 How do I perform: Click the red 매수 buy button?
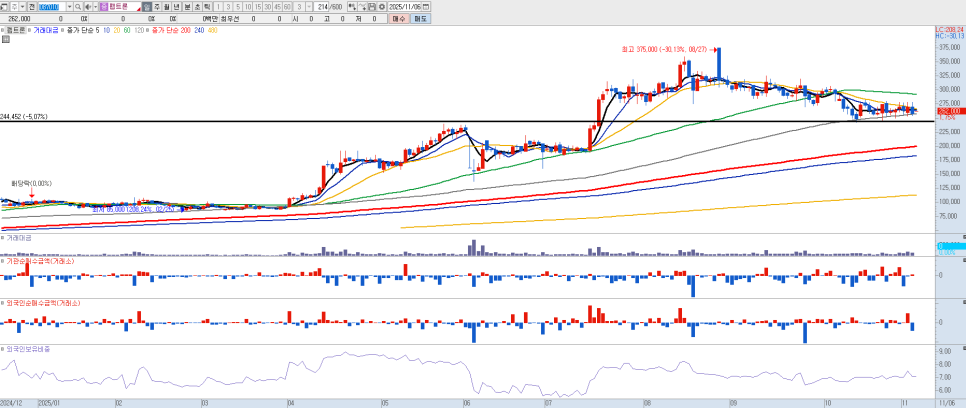click(398, 18)
